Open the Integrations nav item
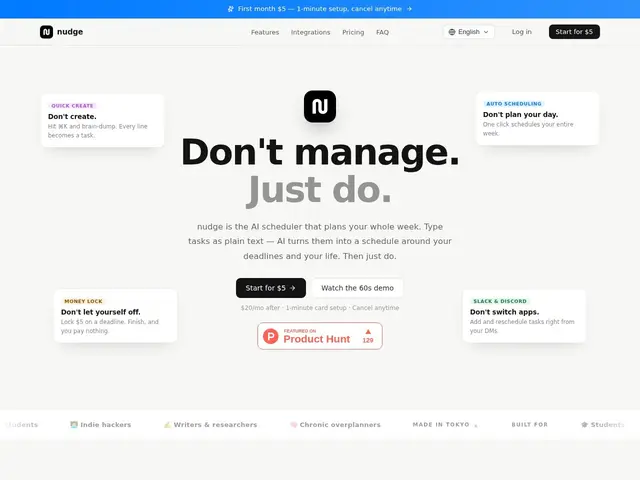The height and width of the screenshot is (480, 640). [311, 32]
